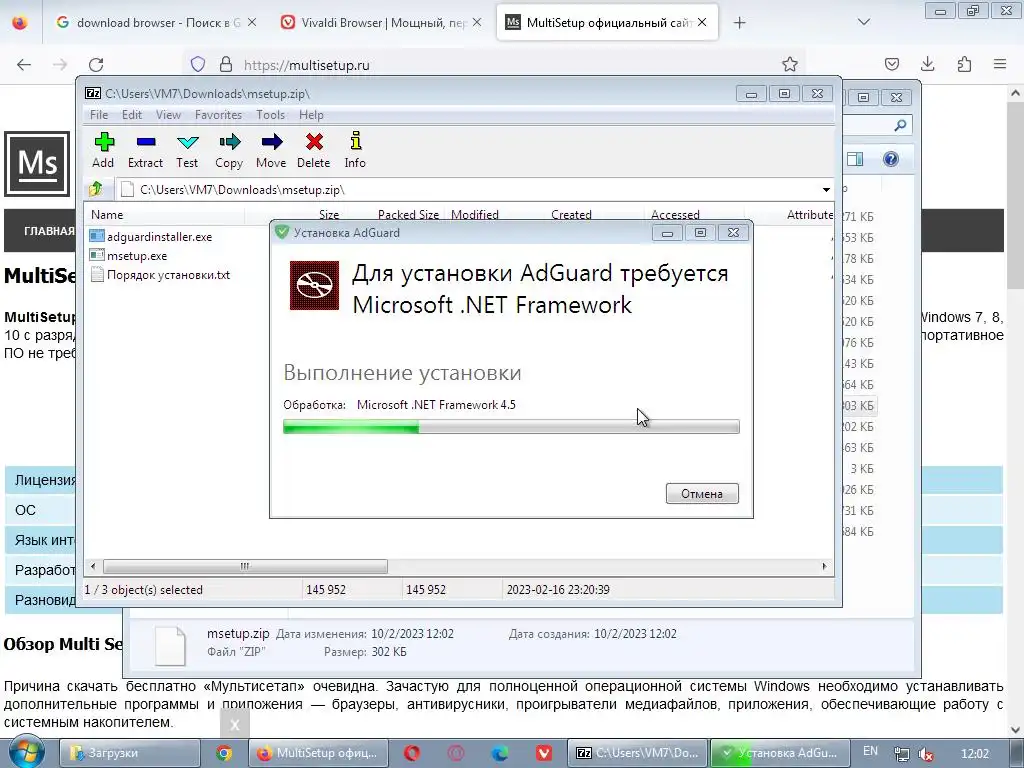
Task: Click ГЛАВНАЯ in website navigation
Action: click(49, 231)
